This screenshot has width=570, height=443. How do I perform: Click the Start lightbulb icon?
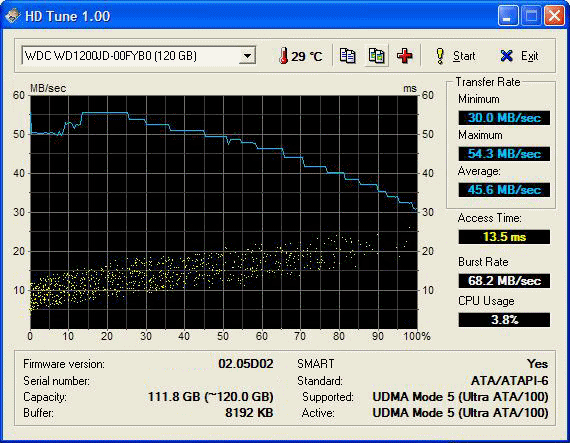440,56
